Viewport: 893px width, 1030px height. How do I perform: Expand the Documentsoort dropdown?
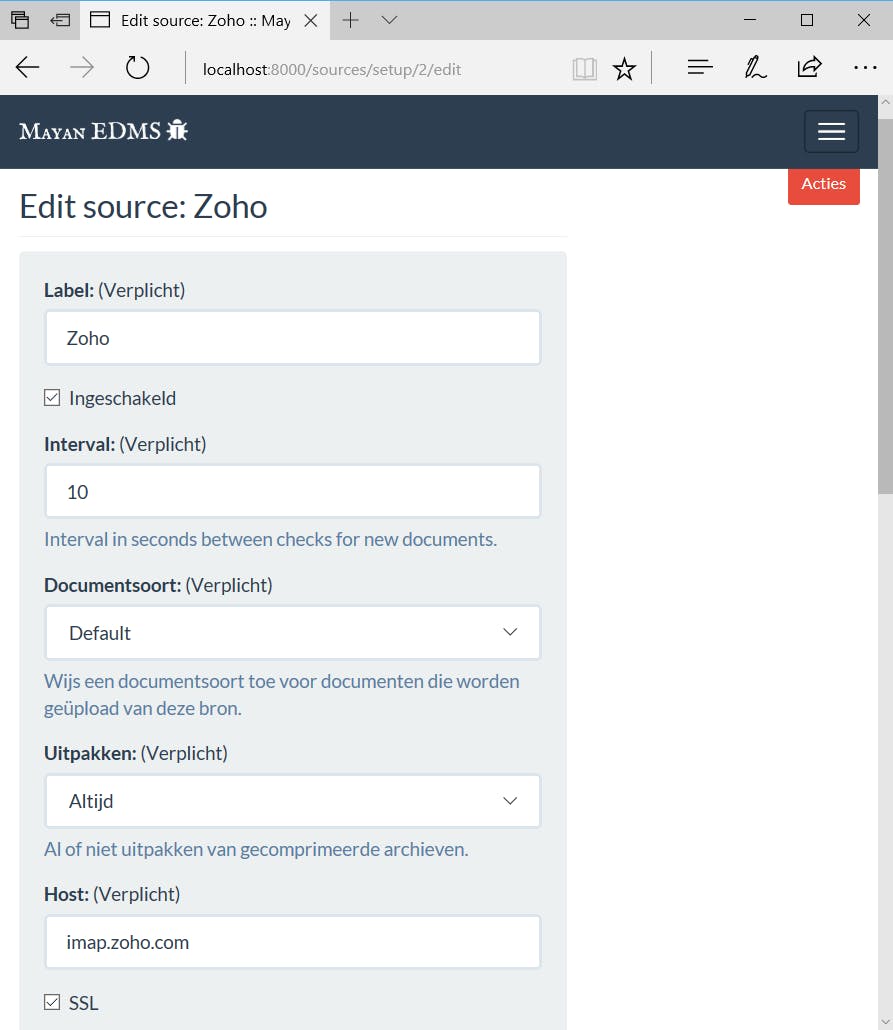[293, 633]
